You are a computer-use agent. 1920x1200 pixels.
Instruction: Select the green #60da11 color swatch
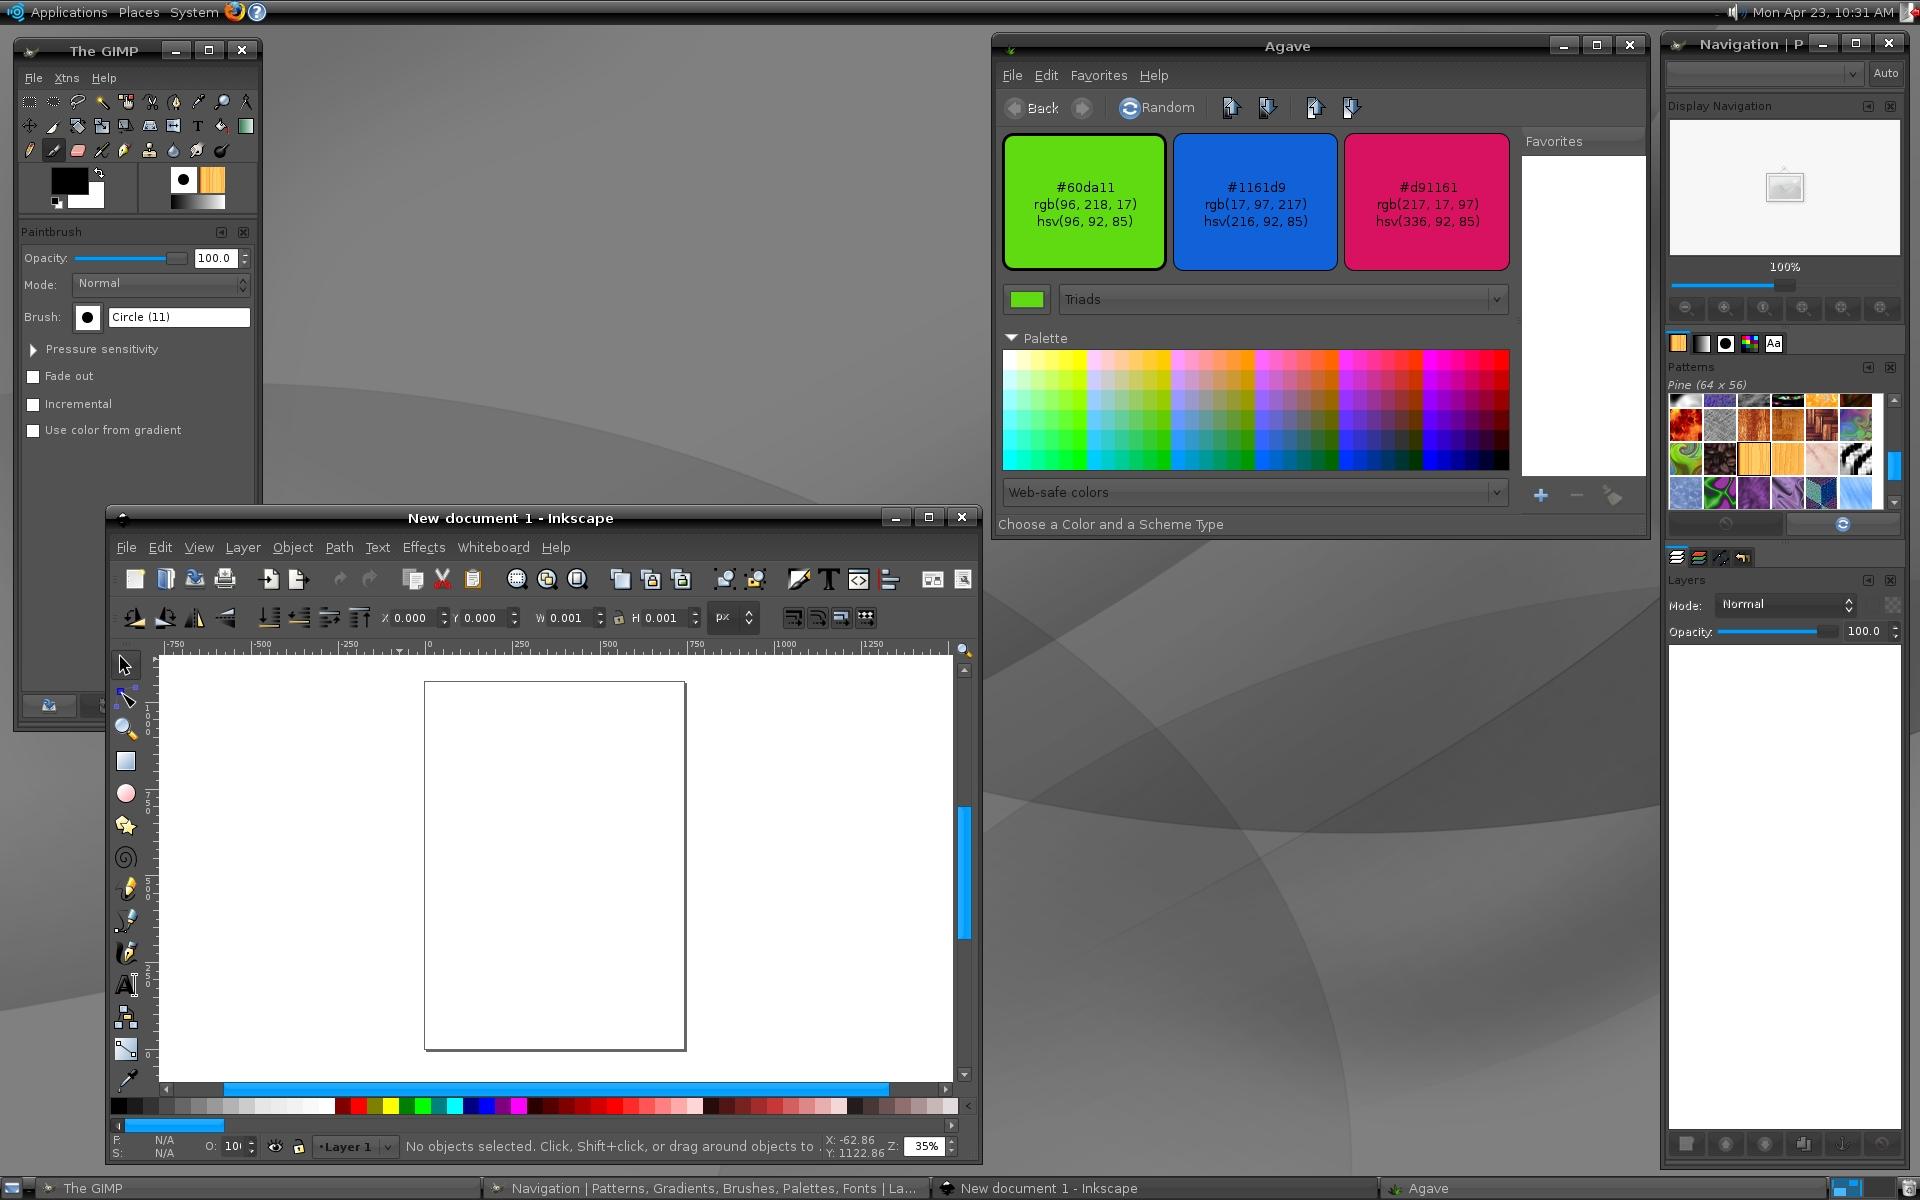[1084, 202]
